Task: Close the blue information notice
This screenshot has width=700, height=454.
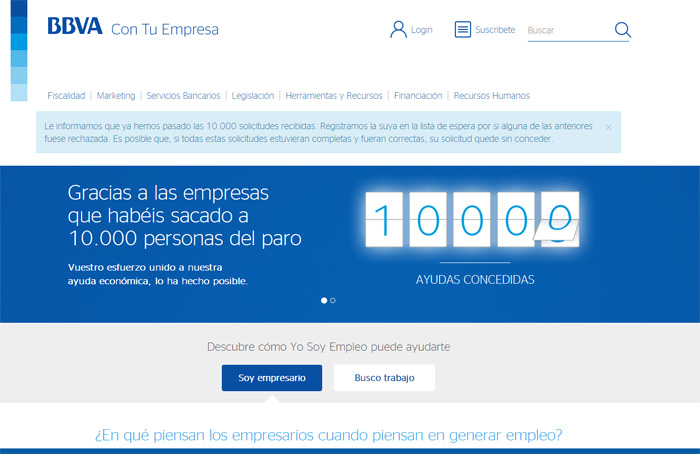Action: pos(608,127)
